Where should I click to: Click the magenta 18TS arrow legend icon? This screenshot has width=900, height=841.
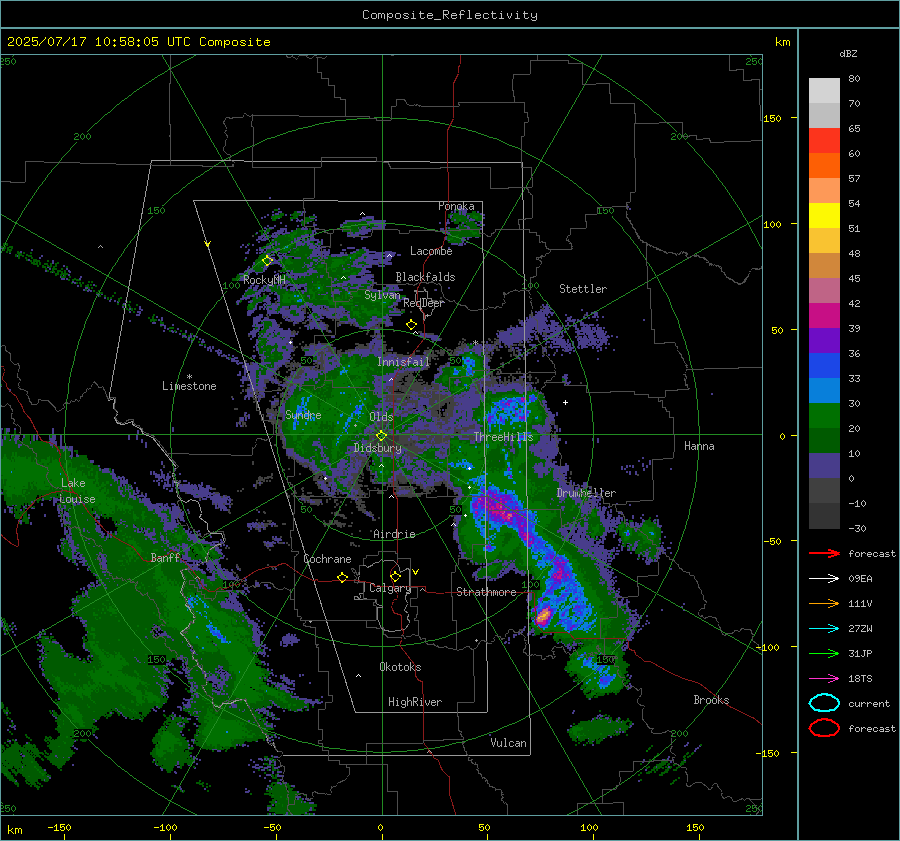pyautogui.click(x=824, y=679)
